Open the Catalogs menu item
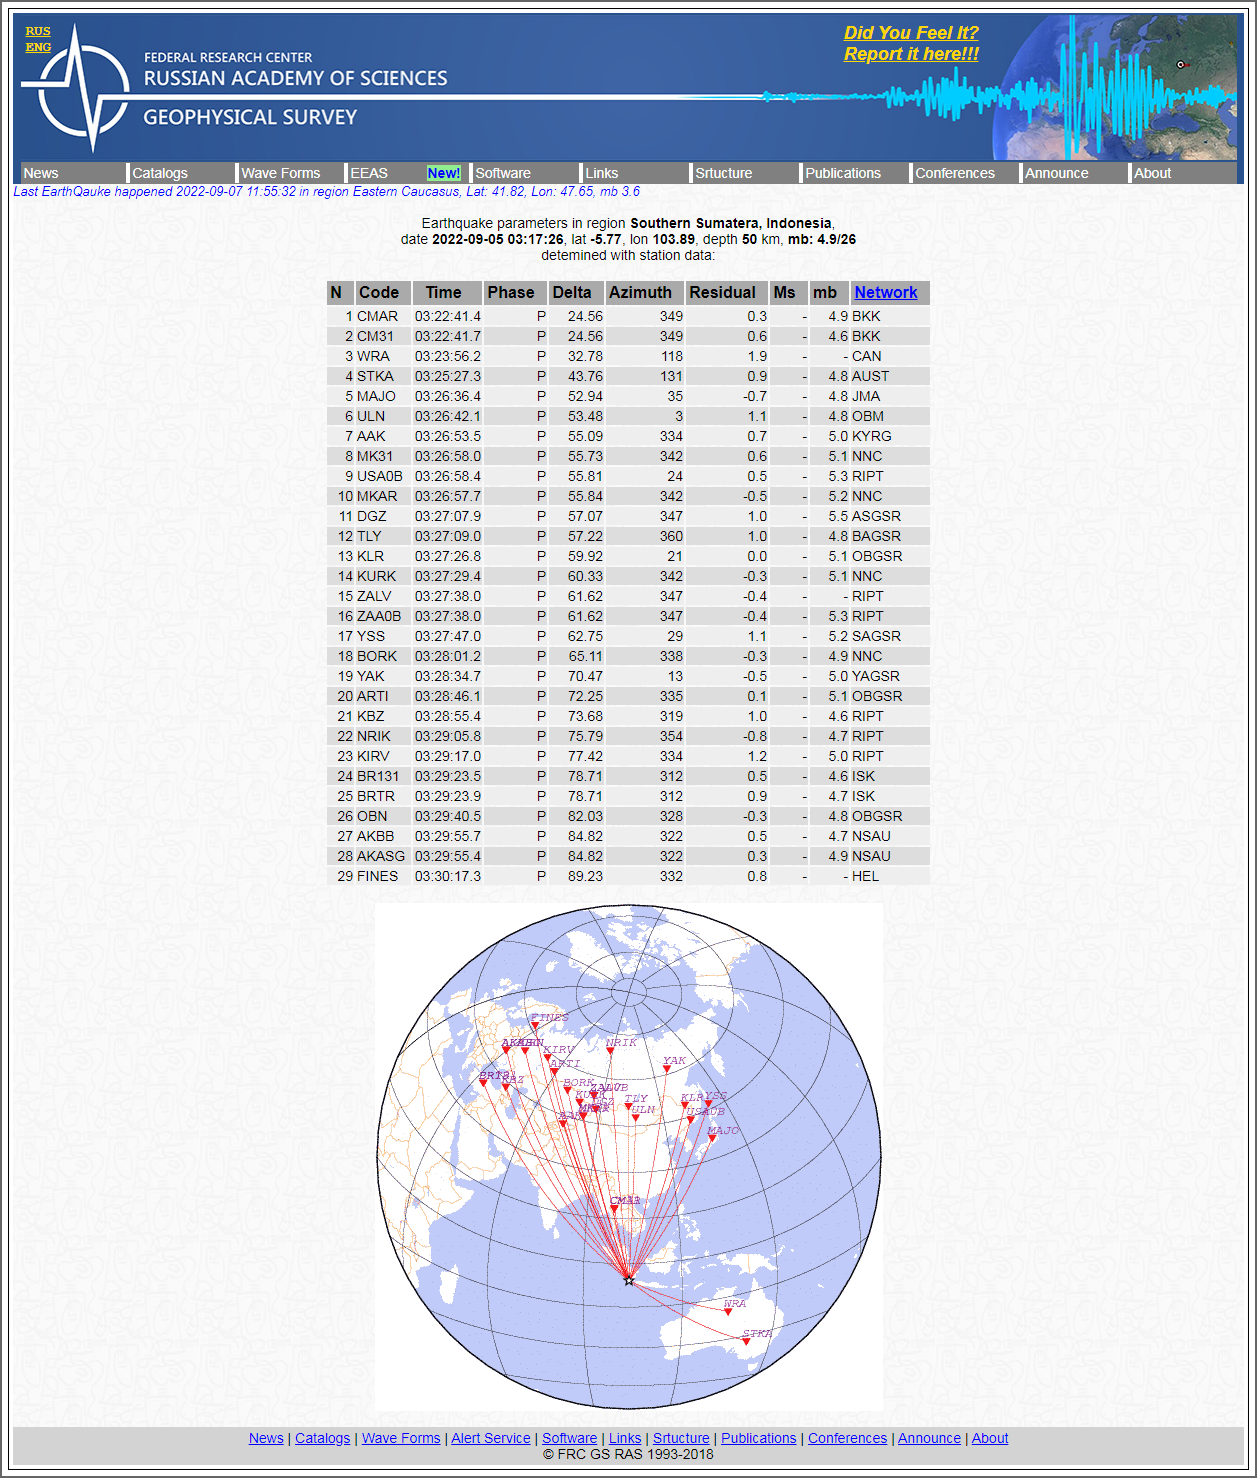The height and width of the screenshot is (1478, 1257). point(158,173)
